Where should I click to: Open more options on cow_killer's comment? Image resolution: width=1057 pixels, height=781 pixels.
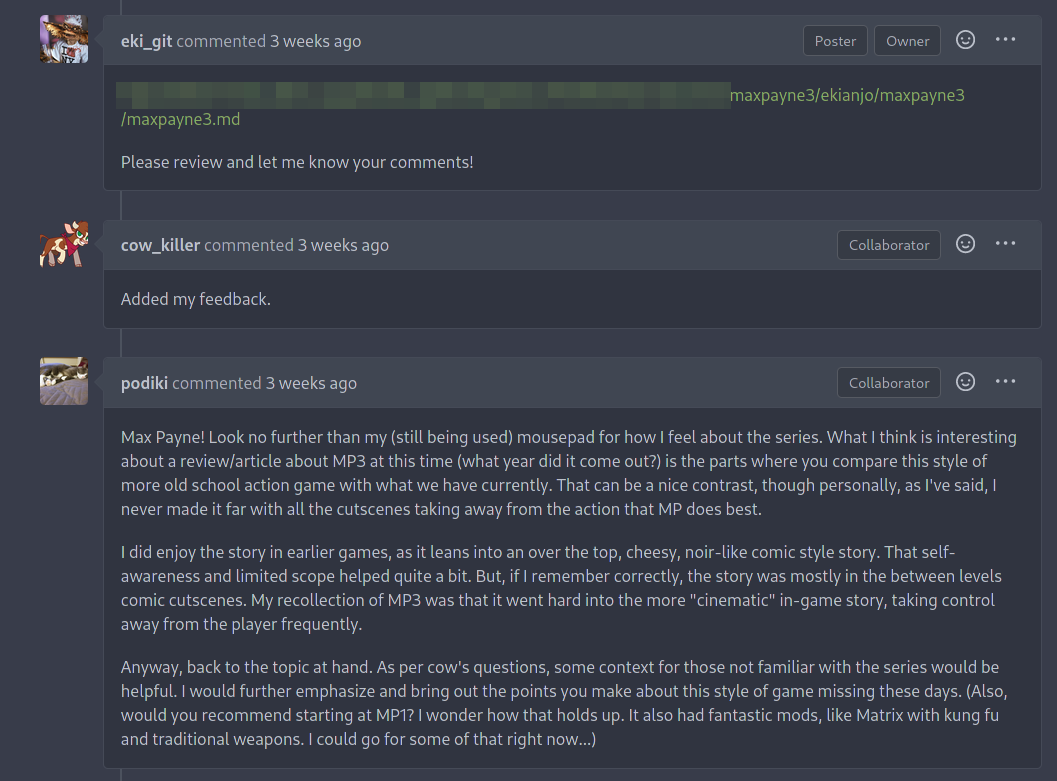(x=1005, y=244)
